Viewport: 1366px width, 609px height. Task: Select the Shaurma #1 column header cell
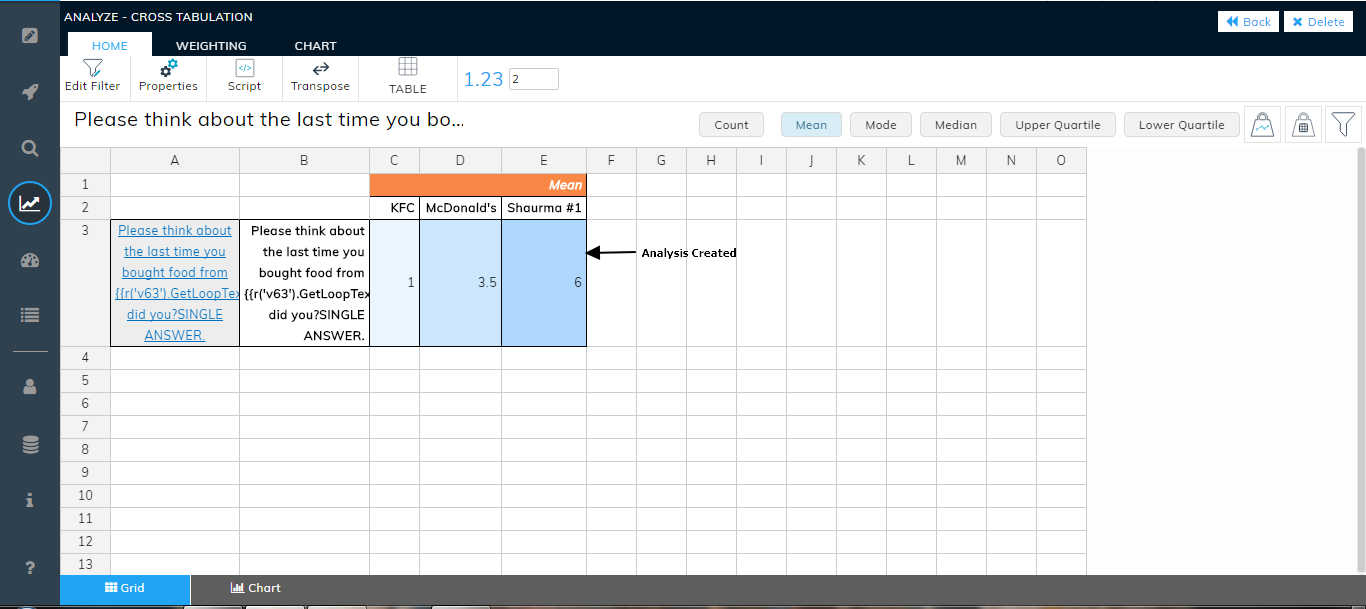544,208
